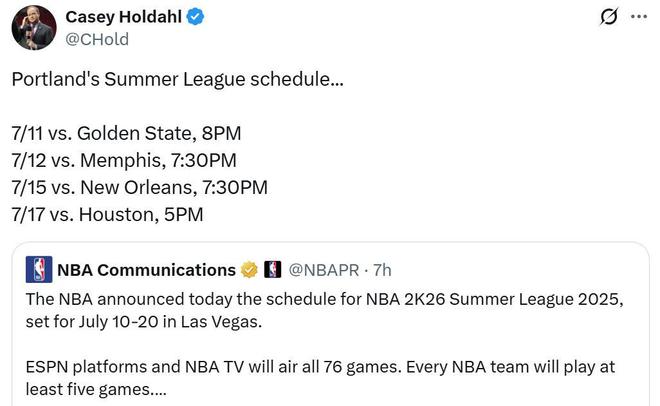Expand the truncated 'least five games....' text
Screen dimensions: 660x406
click(96, 389)
